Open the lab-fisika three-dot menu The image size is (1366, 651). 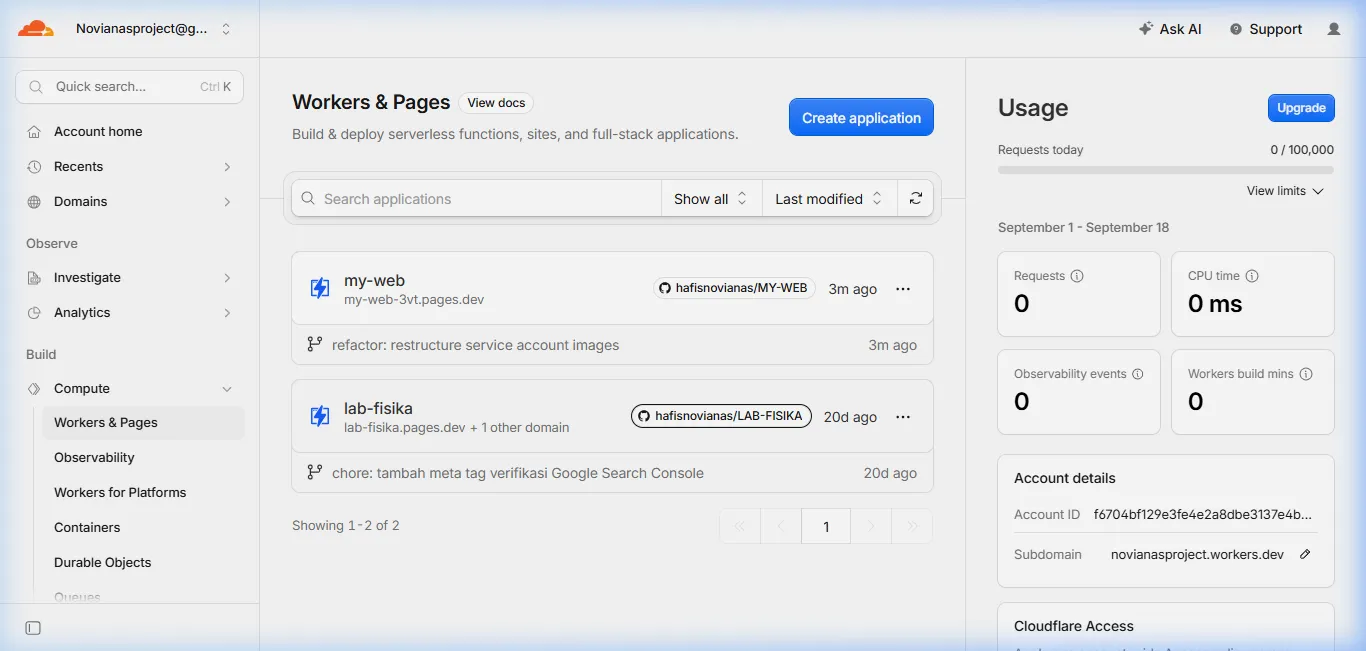[x=903, y=417]
